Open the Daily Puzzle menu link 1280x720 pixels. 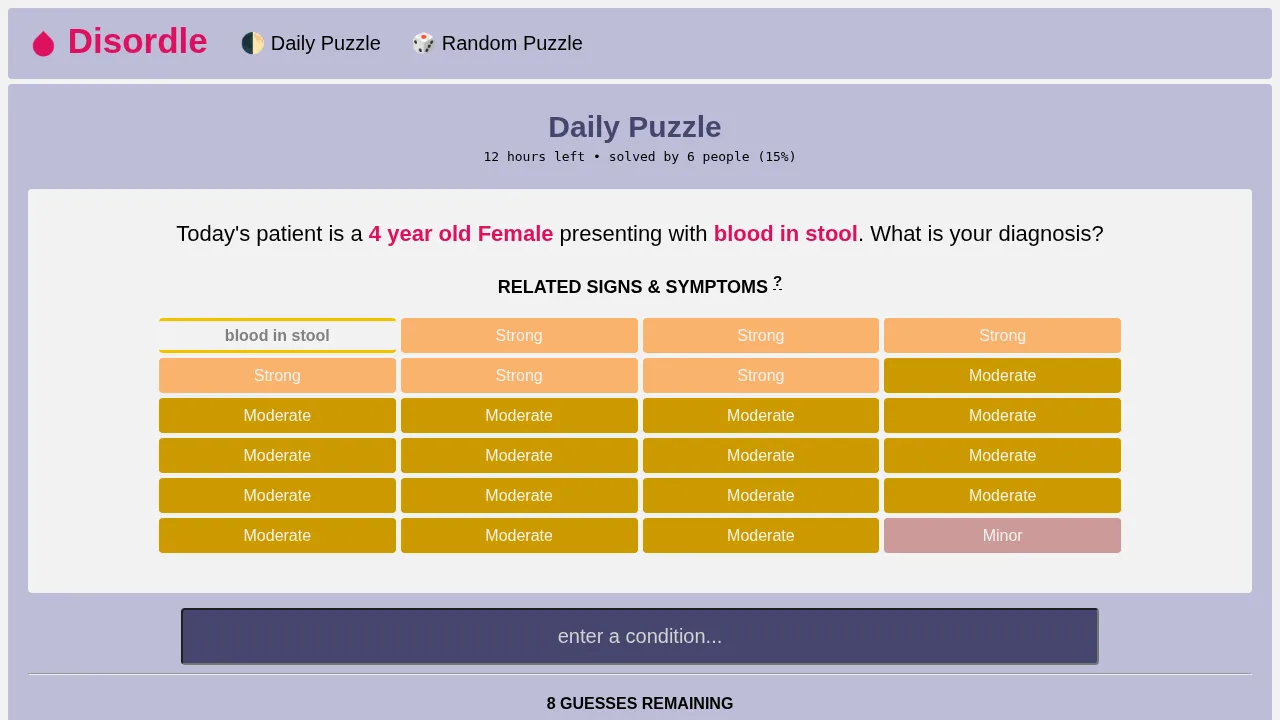(325, 43)
